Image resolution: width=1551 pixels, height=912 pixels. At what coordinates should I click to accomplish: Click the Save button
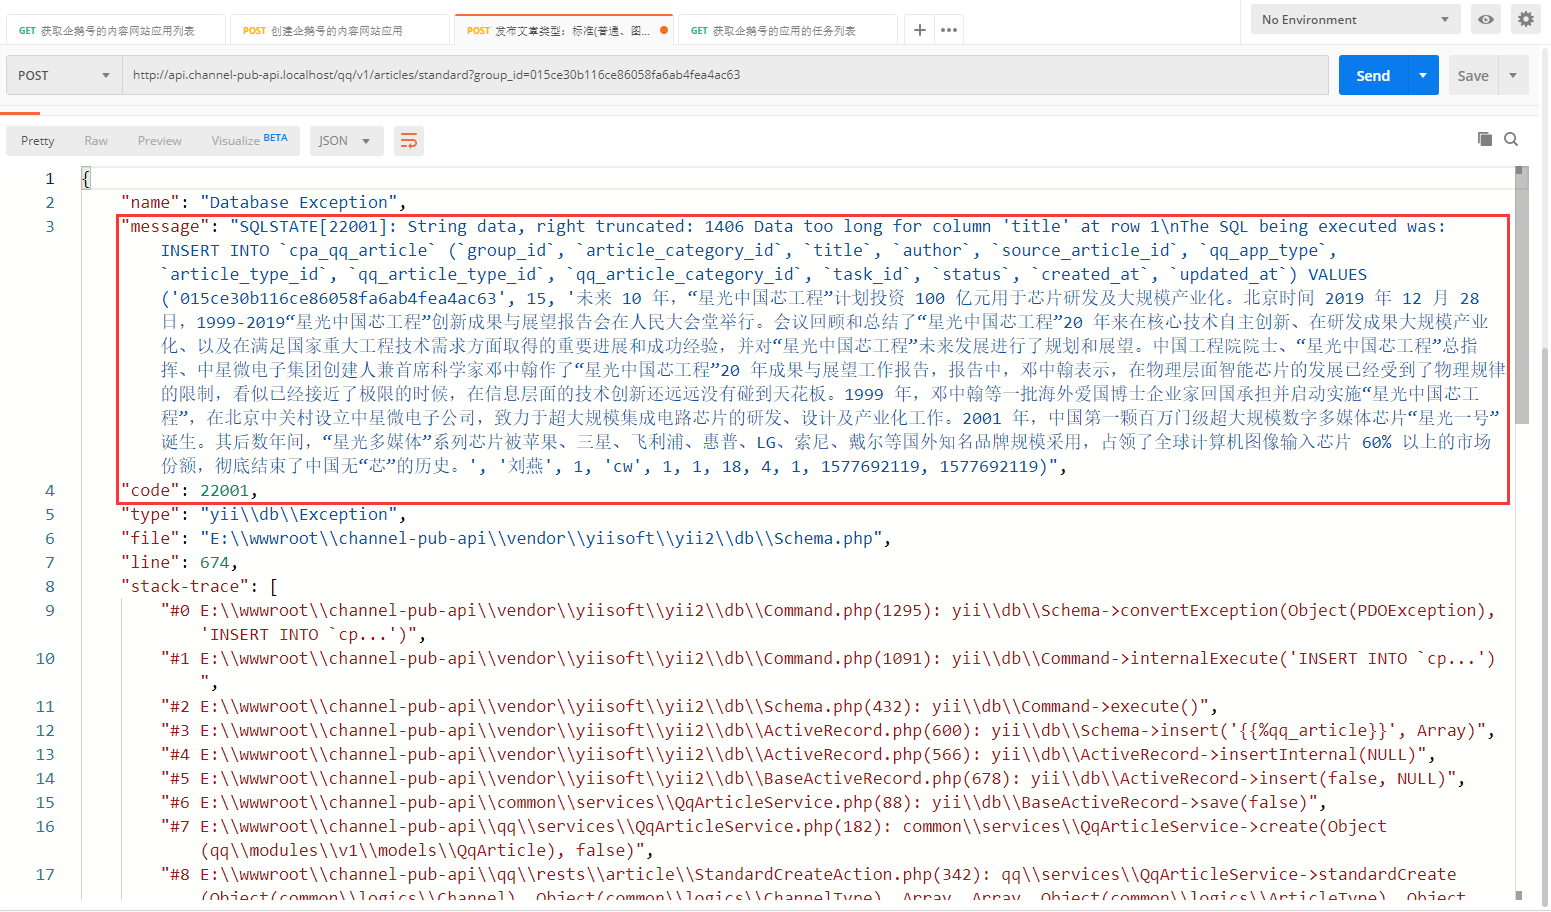coord(1472,75)
